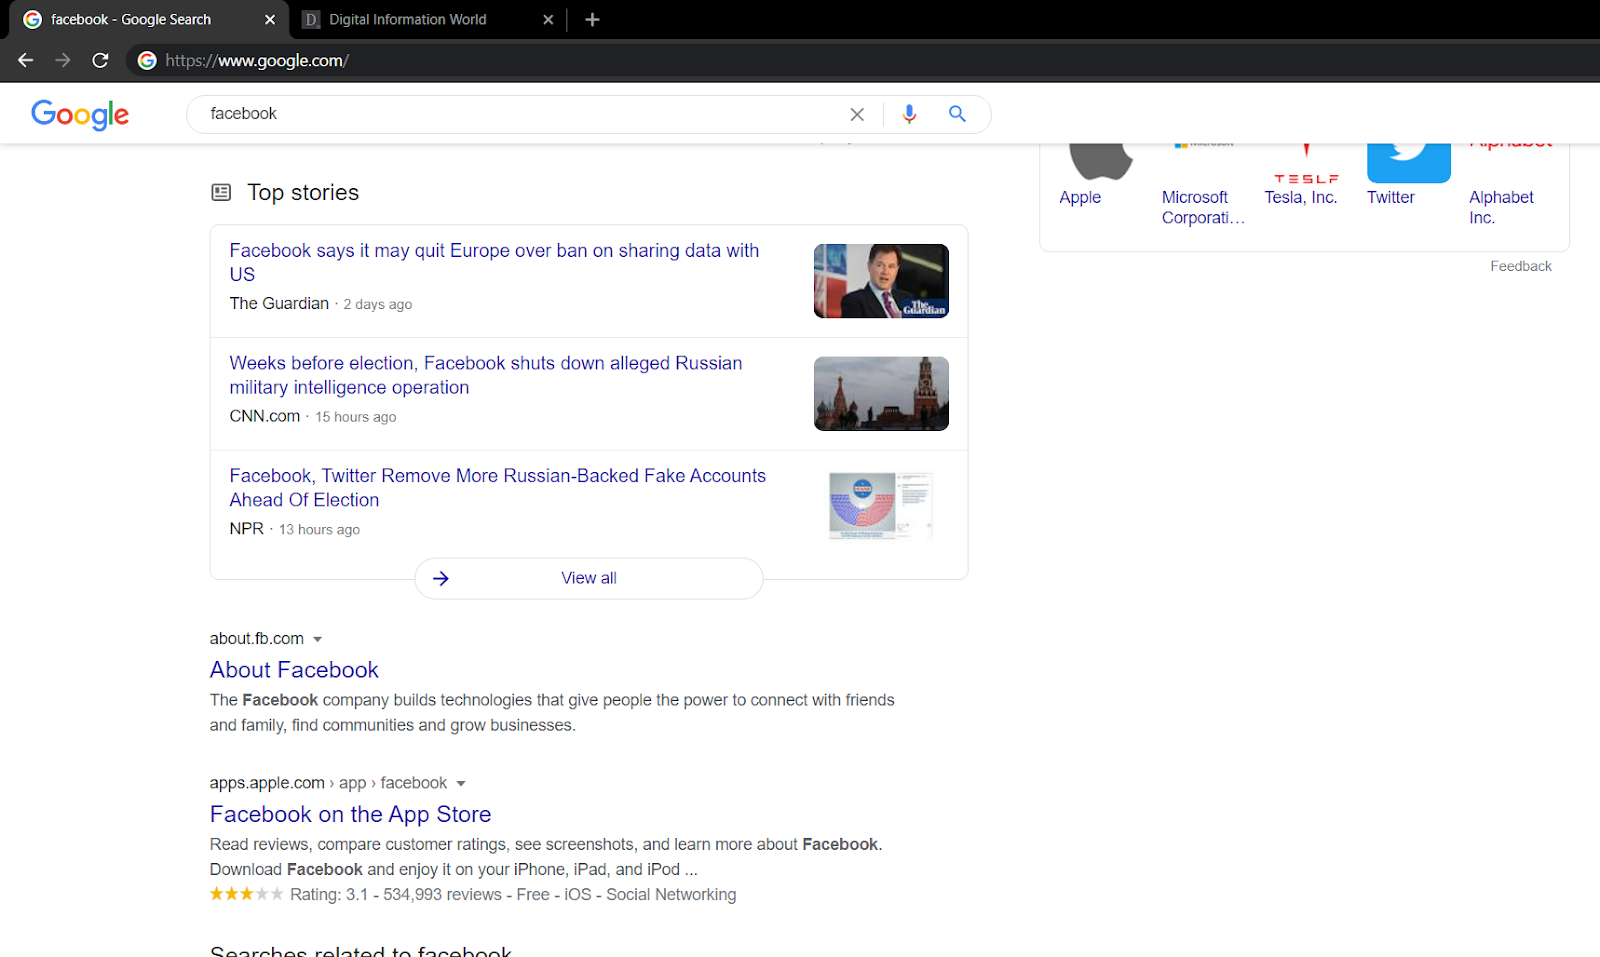Click the star rating of App Store result
Screen dimensions: 1600x957
pos(246,894)
